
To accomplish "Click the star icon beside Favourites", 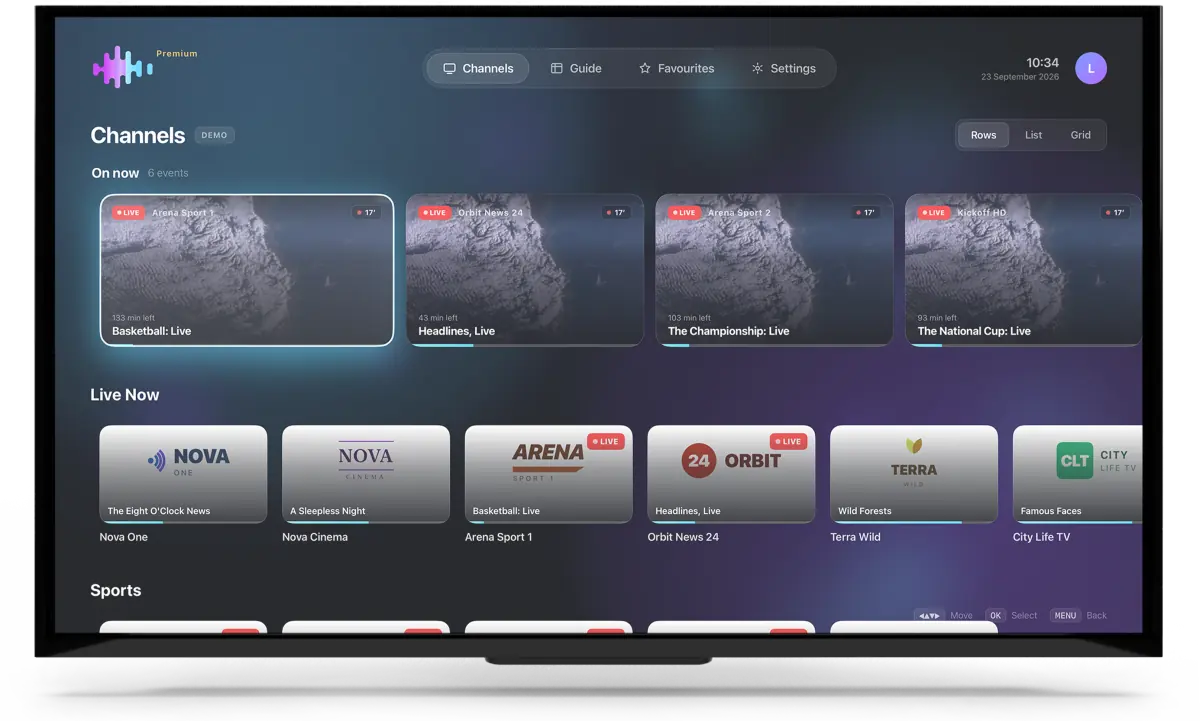I will tap(645, 68).
